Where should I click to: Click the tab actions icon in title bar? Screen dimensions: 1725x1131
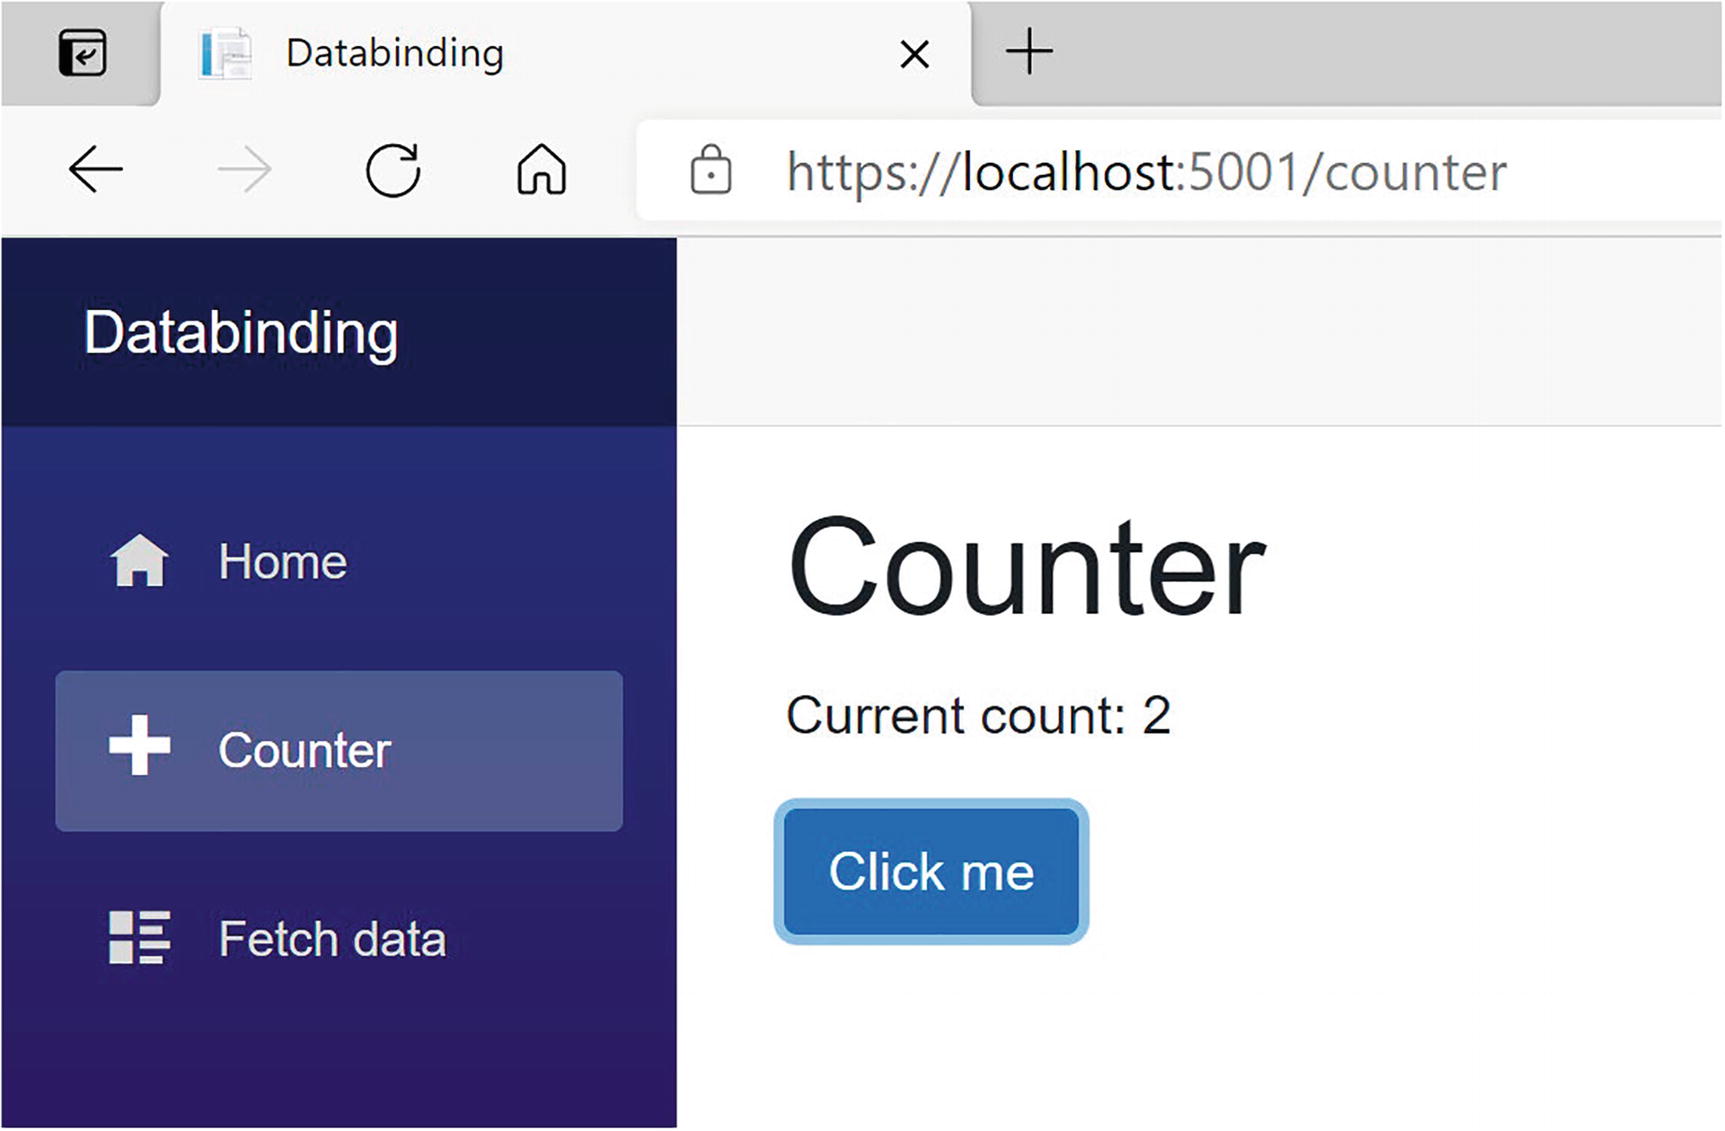click(82, 53)
